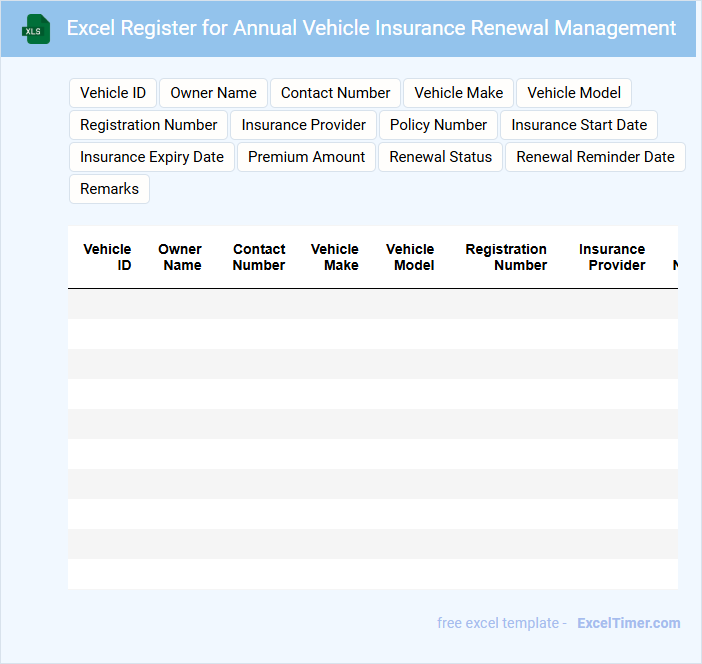Screen dimensions: 702x664
Task: Click the Insurance Provider table column header
Action: click(612, 257)
